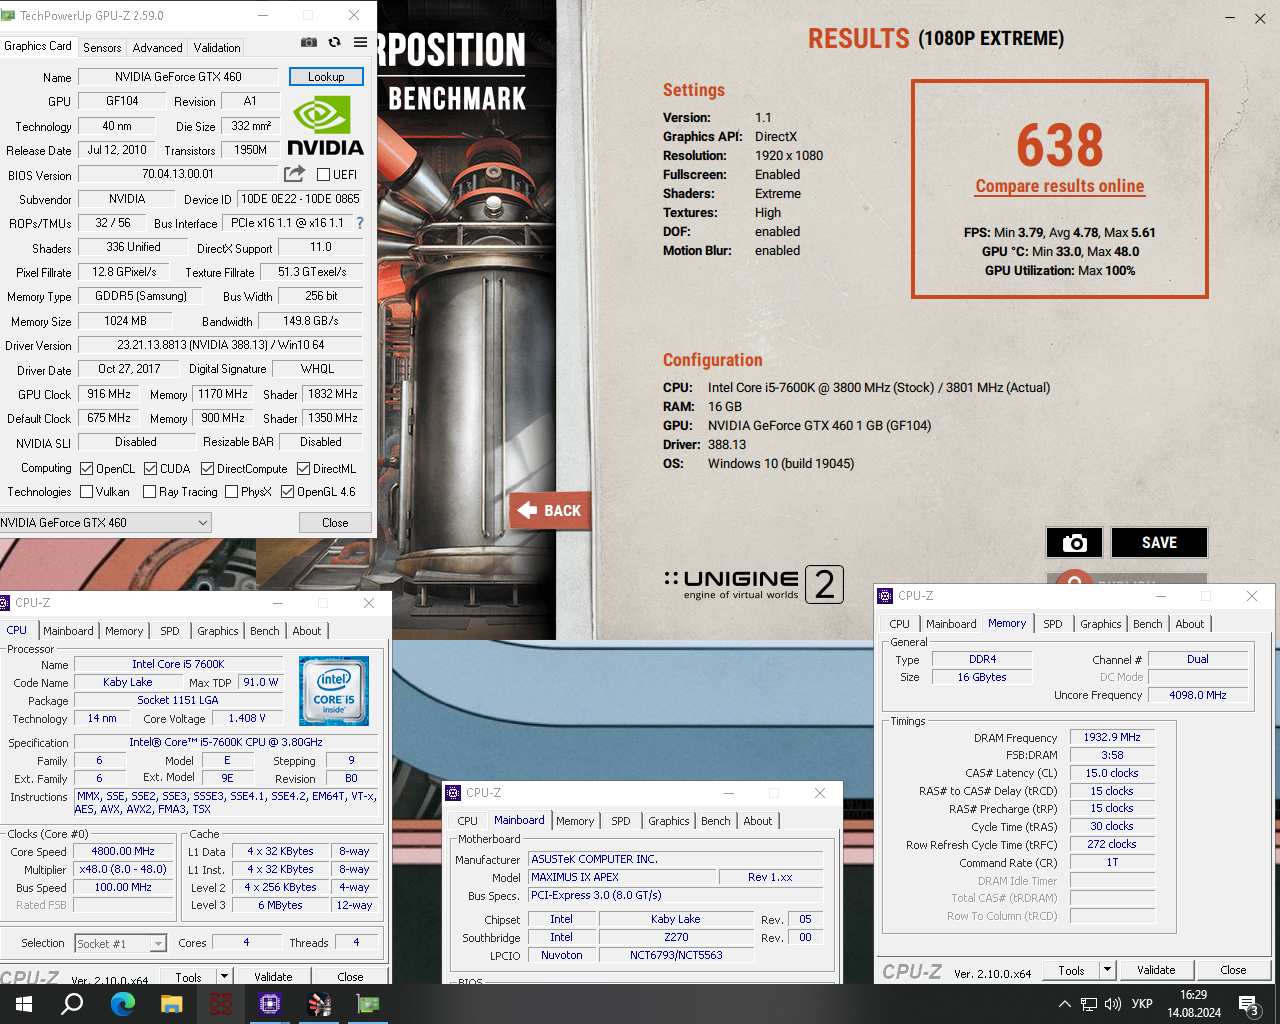
Task: Click the GPU Name field 'NVIDIA GeForce GTX 460'
Action: pyautogui.click(x=178, y=77)
